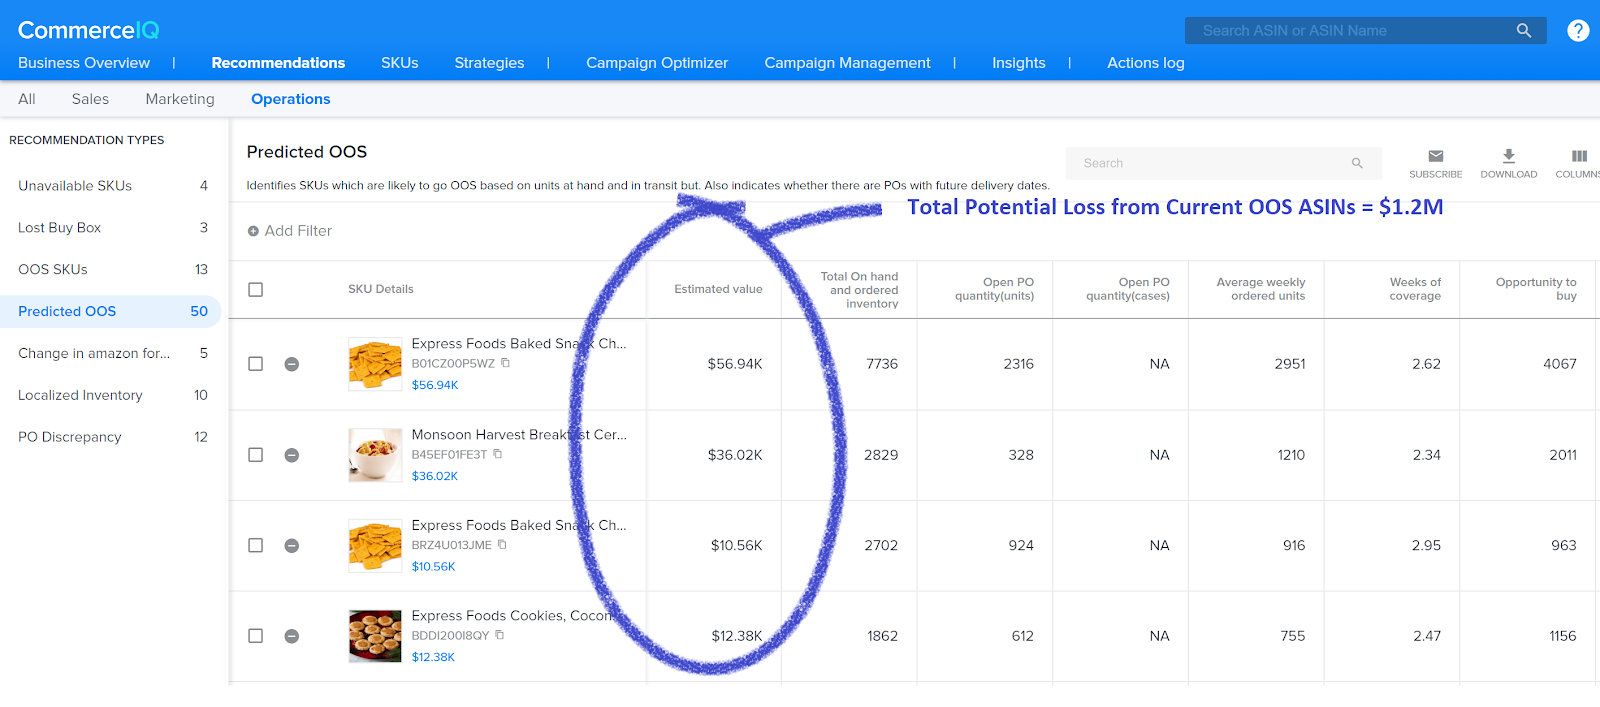This screenshot has height=707, width=1600.
Task: Check the box for Monsoon Harvest row
Action: click(x=256, y=455)
